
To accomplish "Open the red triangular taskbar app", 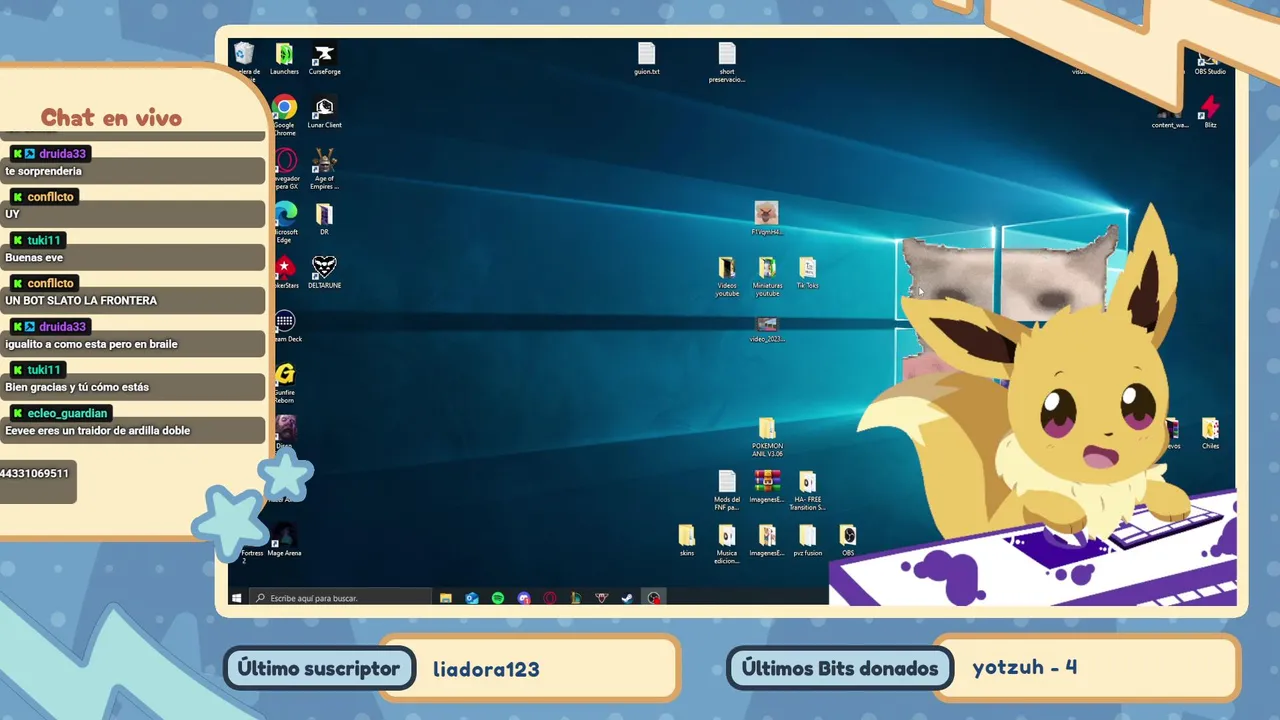I will 602,598.
